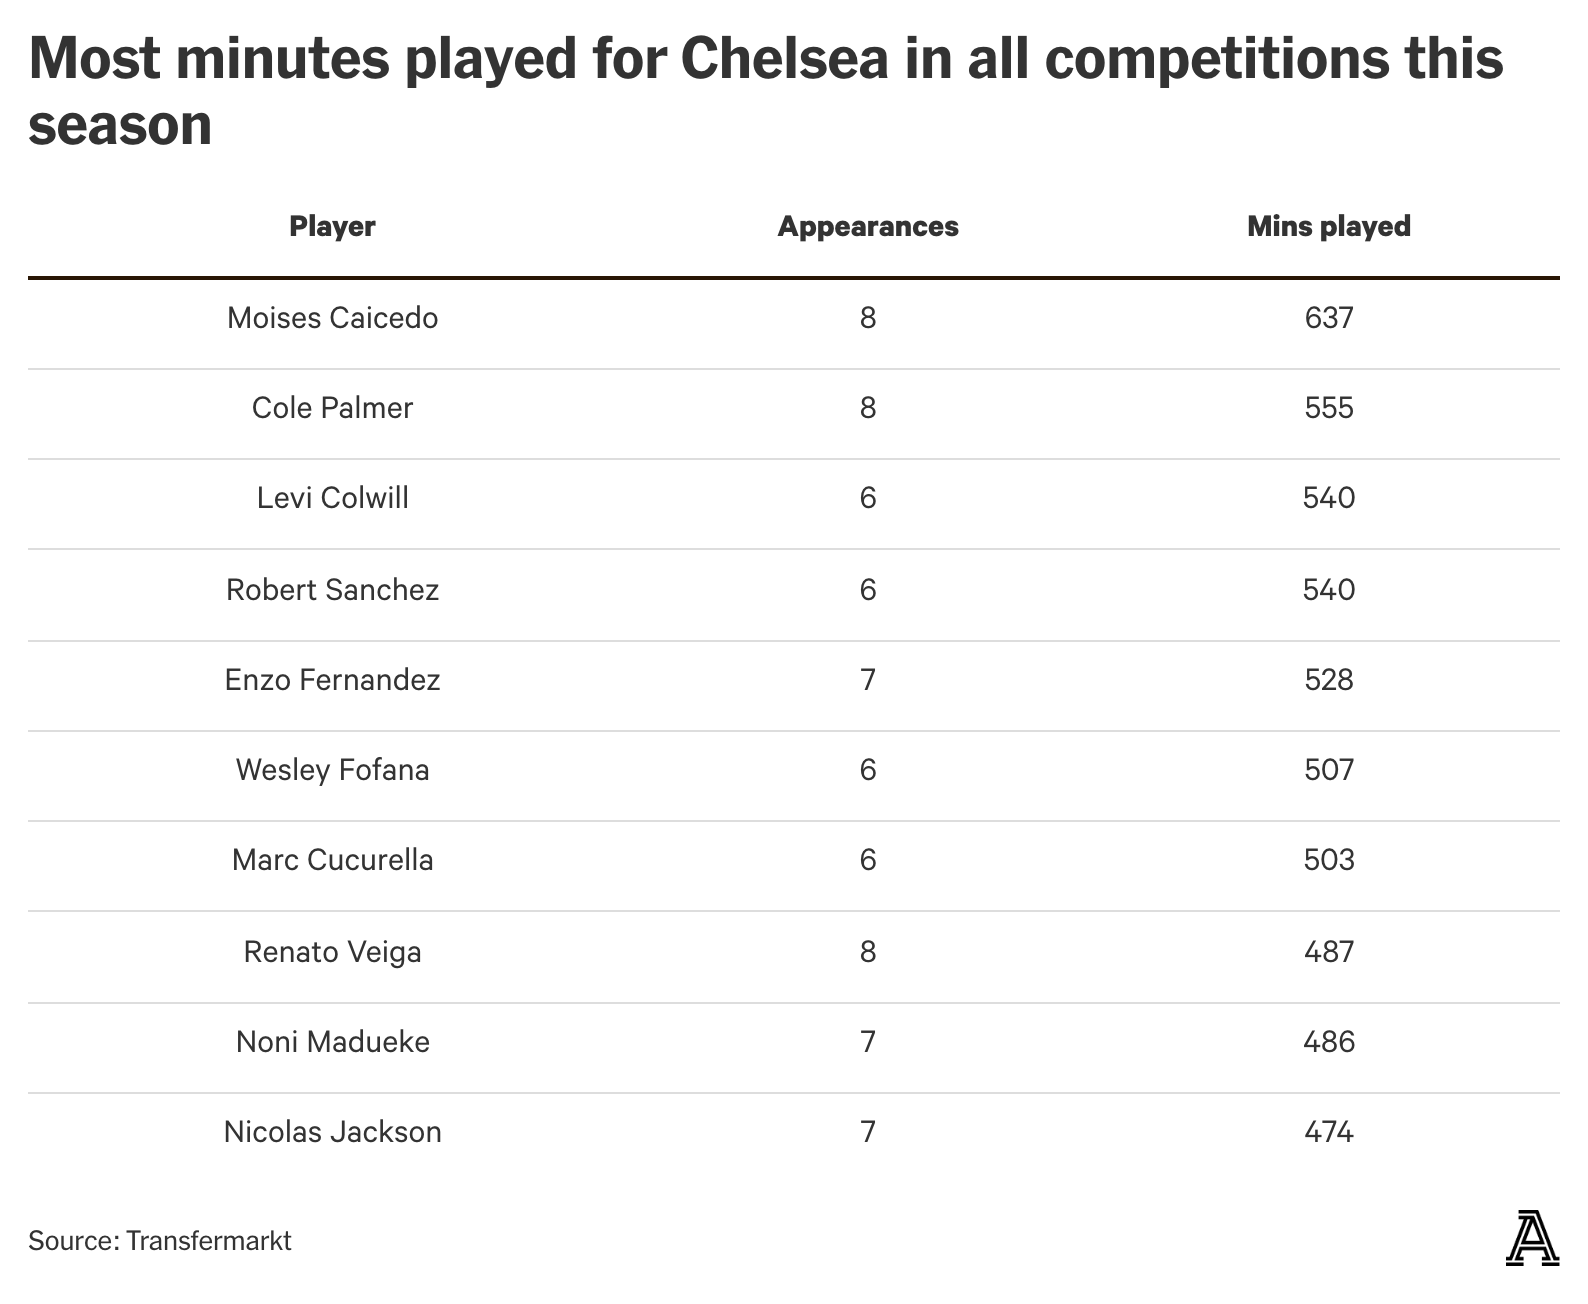Click Robert Sanchez's name
This screenshot has width=1588, height=1304.
pyautogui.click(x=332, y=589)
